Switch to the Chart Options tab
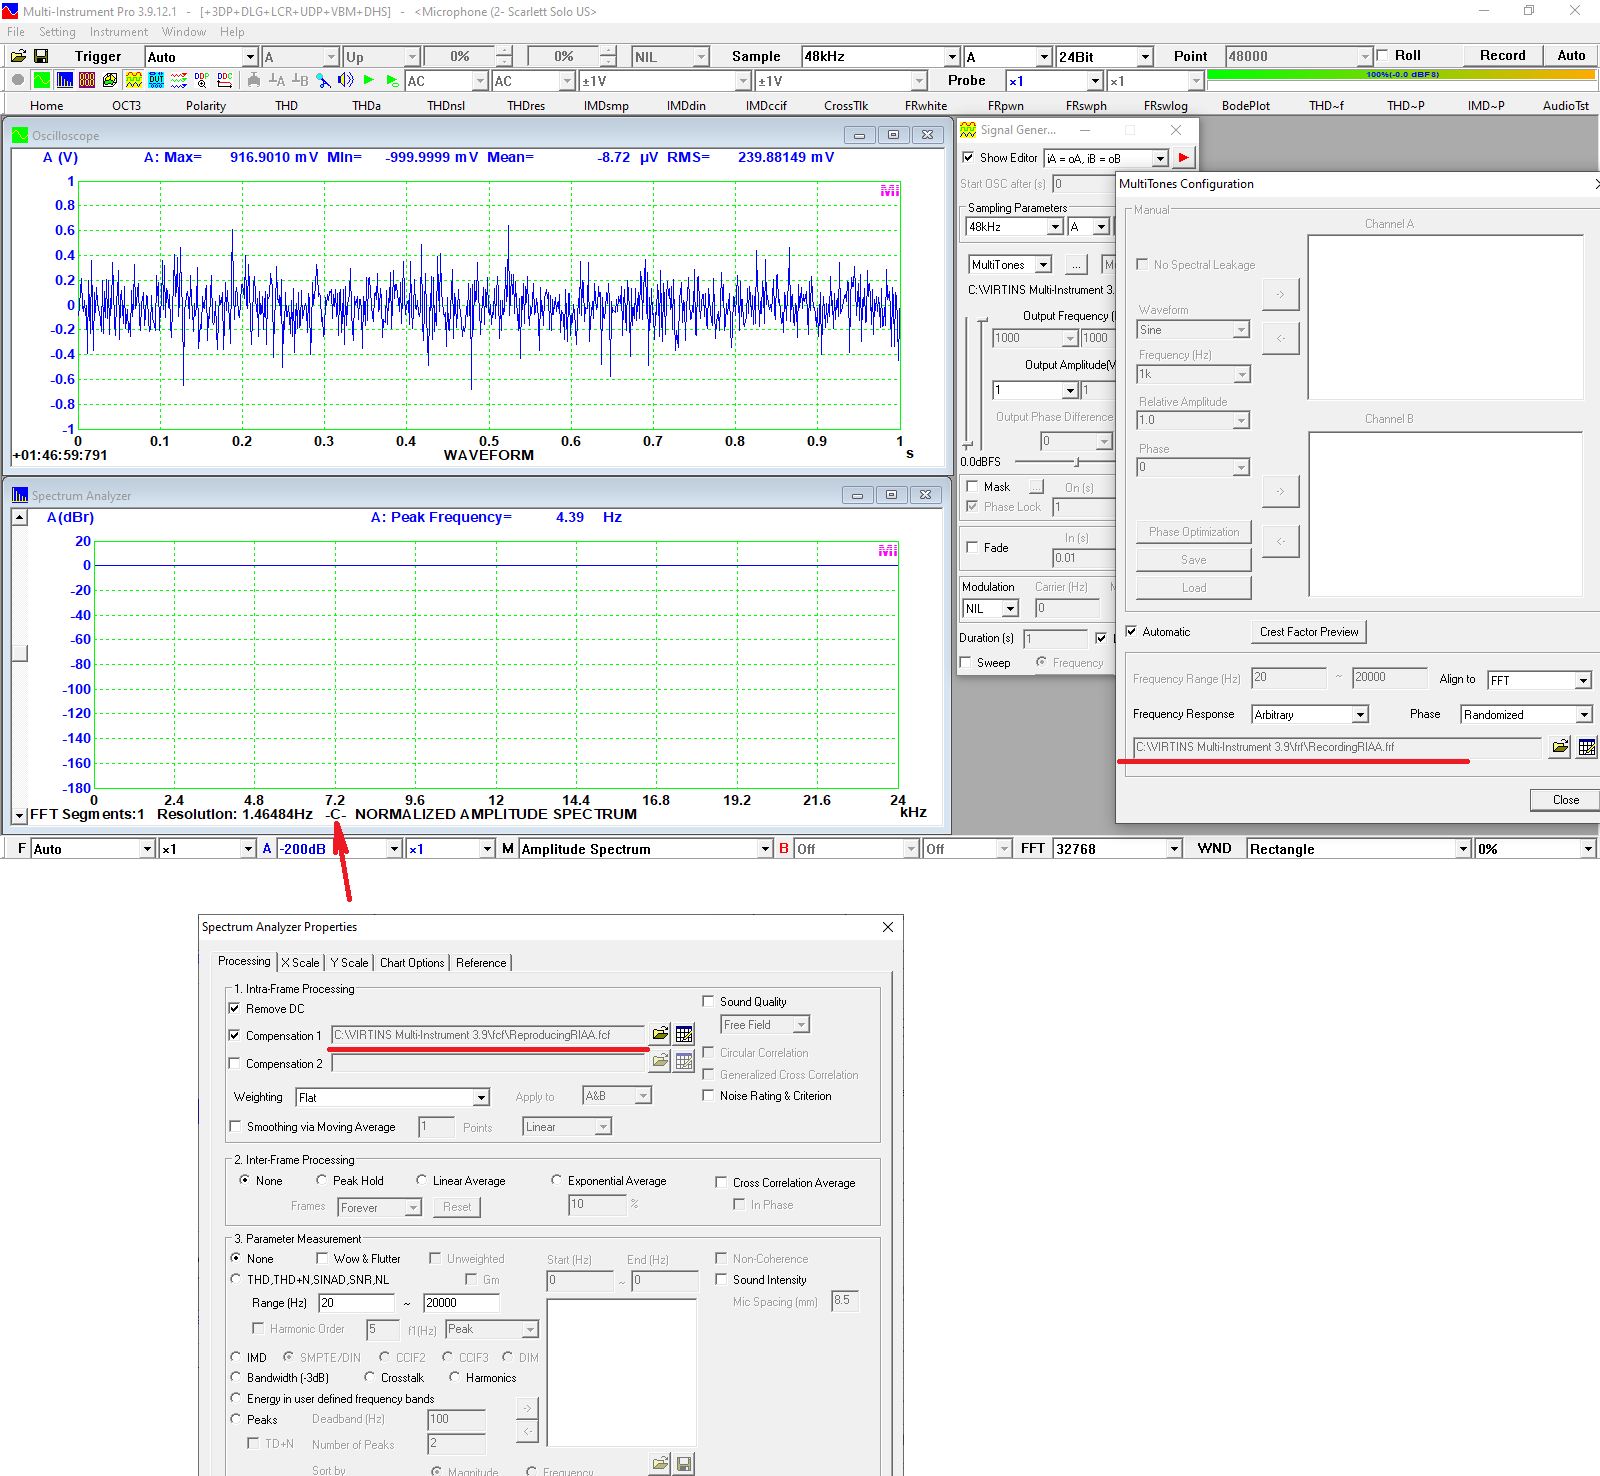This screenshot has height=1476, width=1600. click(411, 962)
